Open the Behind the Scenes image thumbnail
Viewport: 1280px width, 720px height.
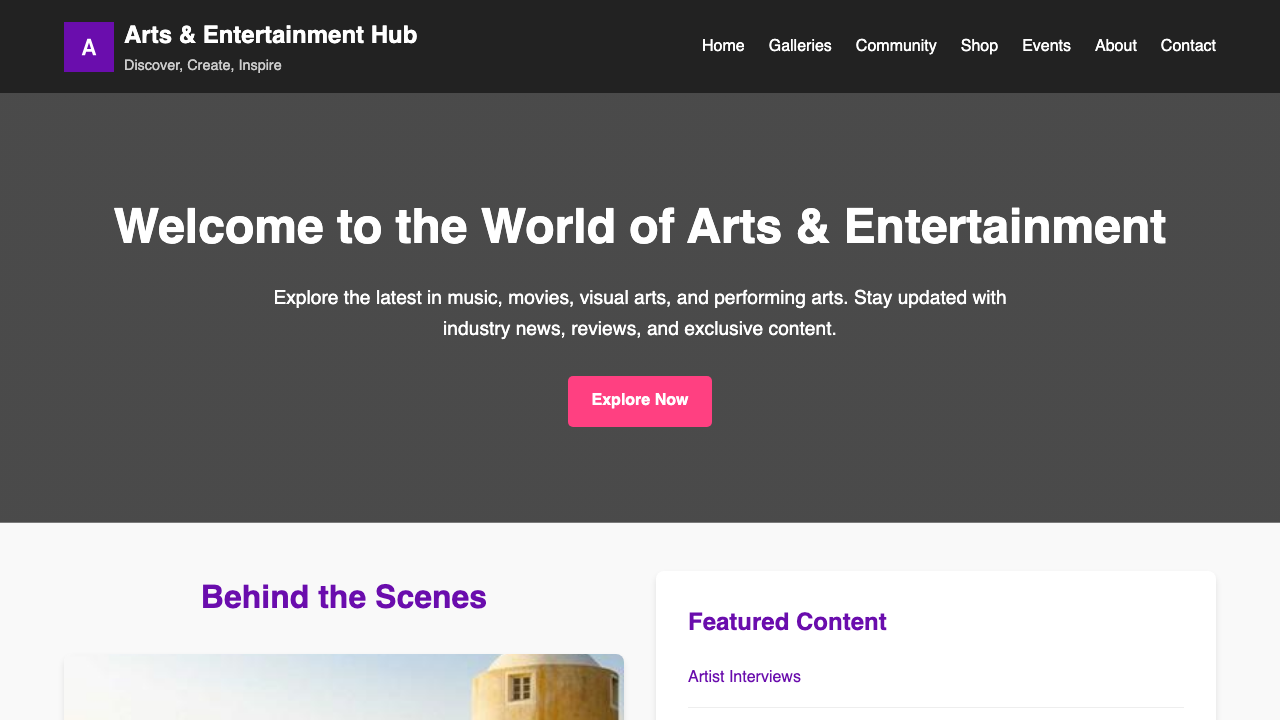pyautogui.click(x=344, y=687)
